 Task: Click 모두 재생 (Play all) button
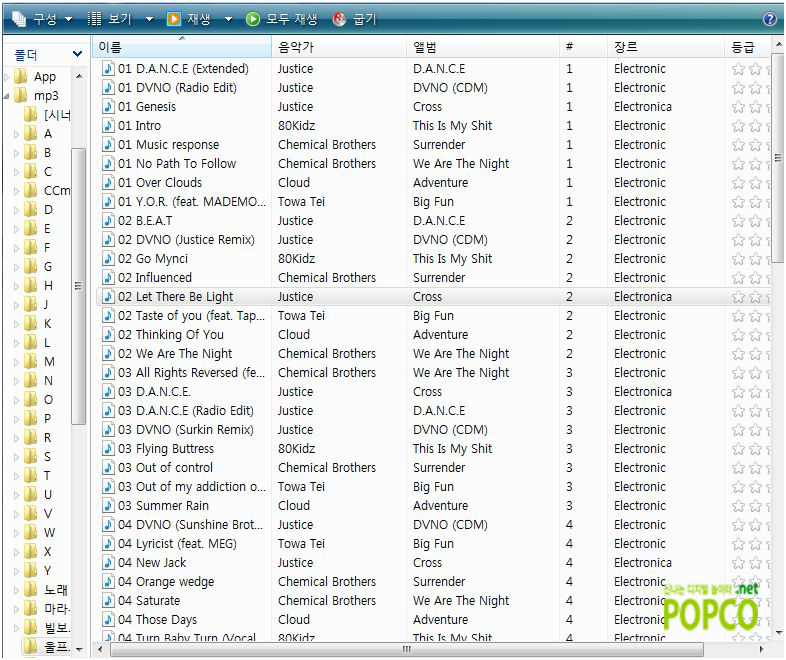click(x=282, y=20)
